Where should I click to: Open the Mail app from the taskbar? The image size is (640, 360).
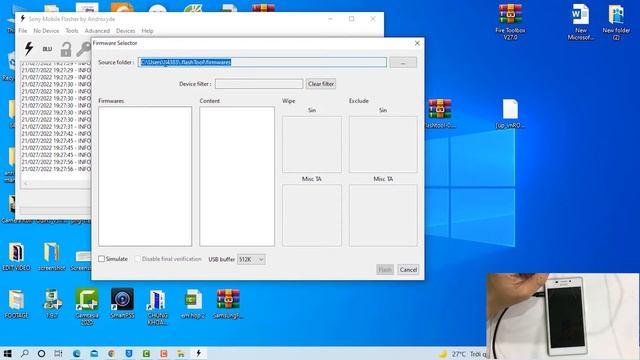click(94, 353)
